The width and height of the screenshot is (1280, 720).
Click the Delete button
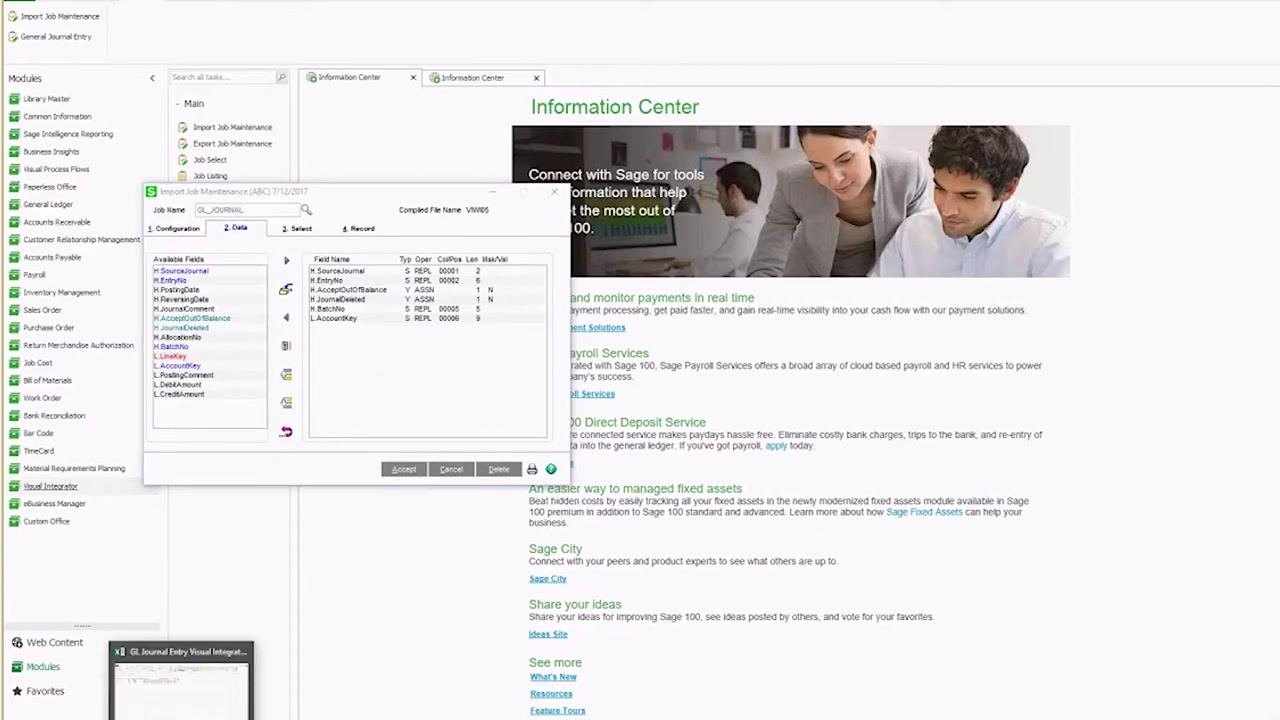(x=498, y=469)
